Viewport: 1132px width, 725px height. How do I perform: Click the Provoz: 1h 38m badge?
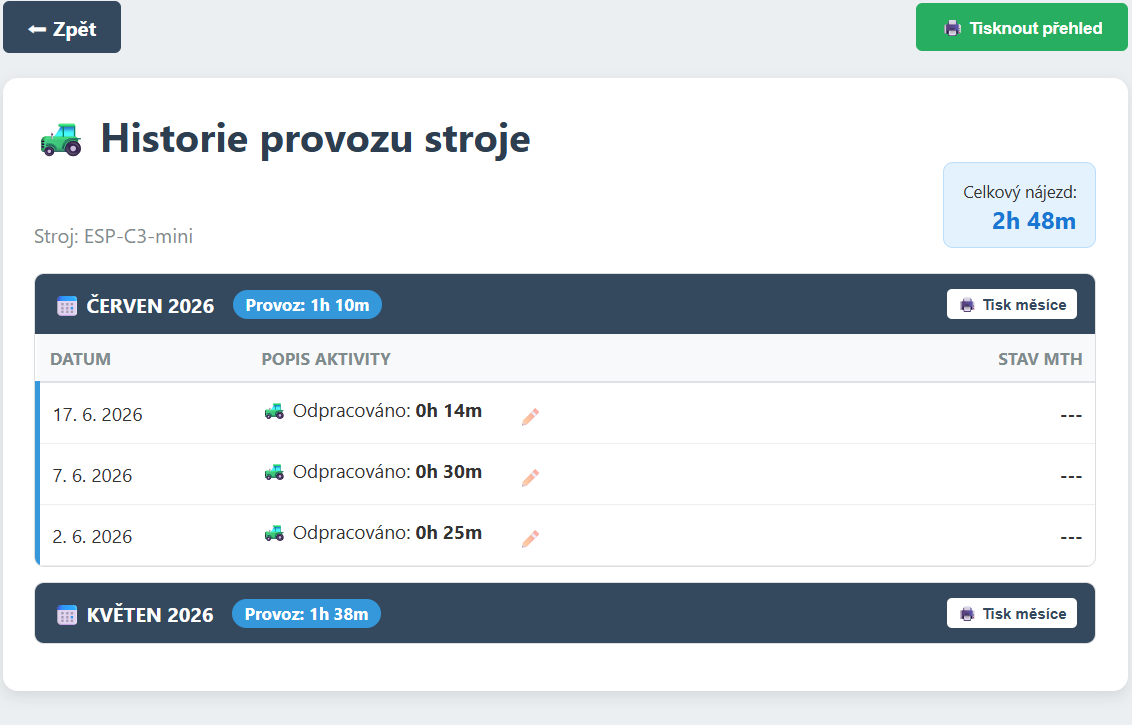(x=306, y=614)
